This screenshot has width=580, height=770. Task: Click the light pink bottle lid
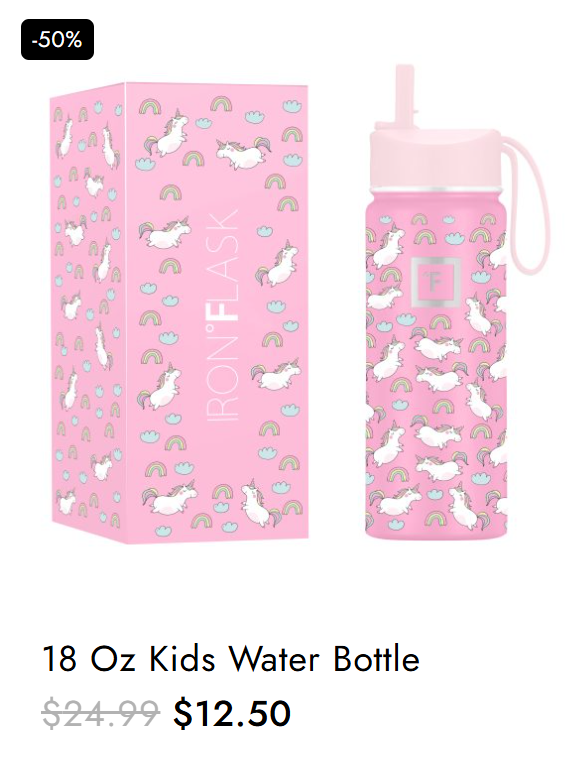tap(435, 159)
